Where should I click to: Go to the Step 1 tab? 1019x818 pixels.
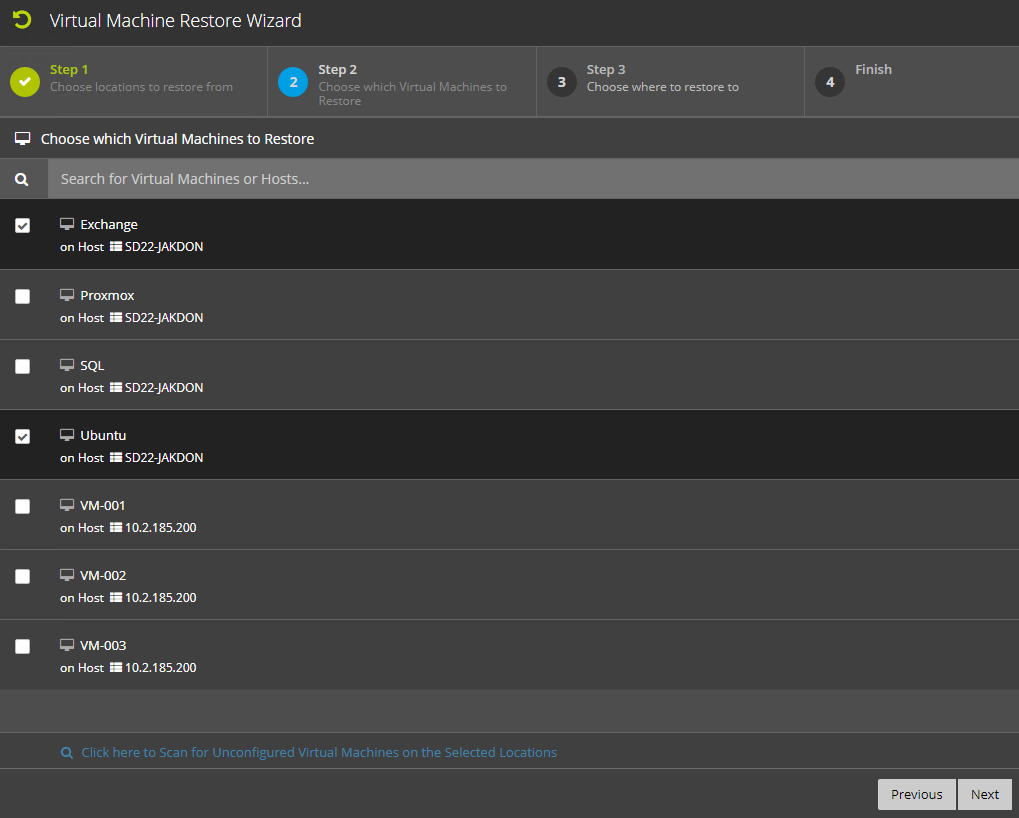click(x=133, y=82)
